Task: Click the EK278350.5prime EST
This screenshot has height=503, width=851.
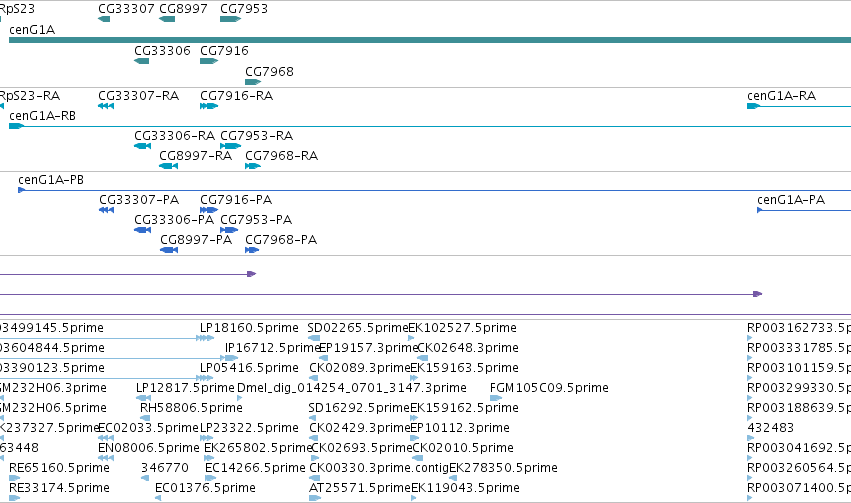Action: coord(503,468)
